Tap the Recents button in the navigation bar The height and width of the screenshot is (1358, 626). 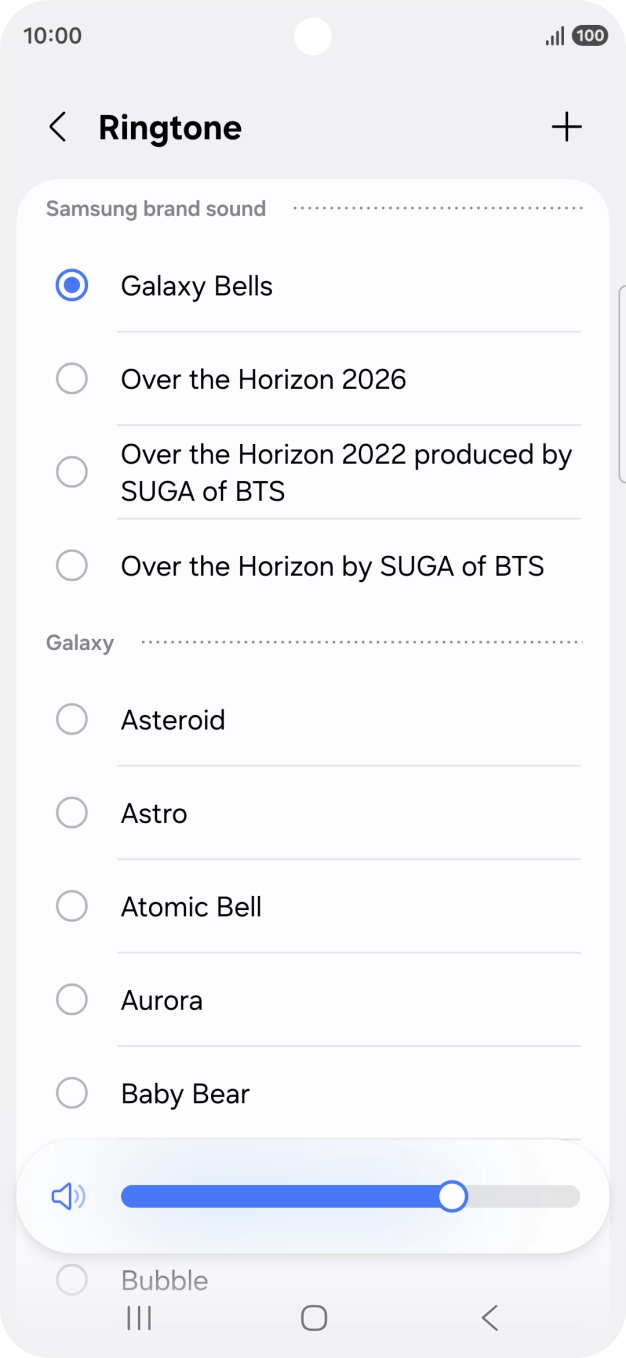138,1318
